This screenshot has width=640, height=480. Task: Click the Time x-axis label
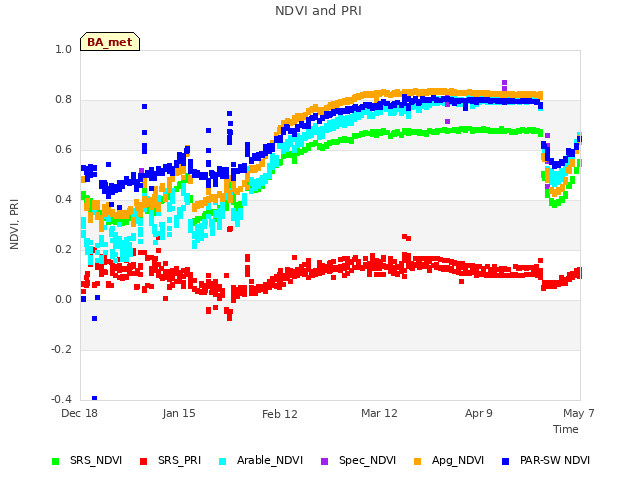(x=566, y=429)
